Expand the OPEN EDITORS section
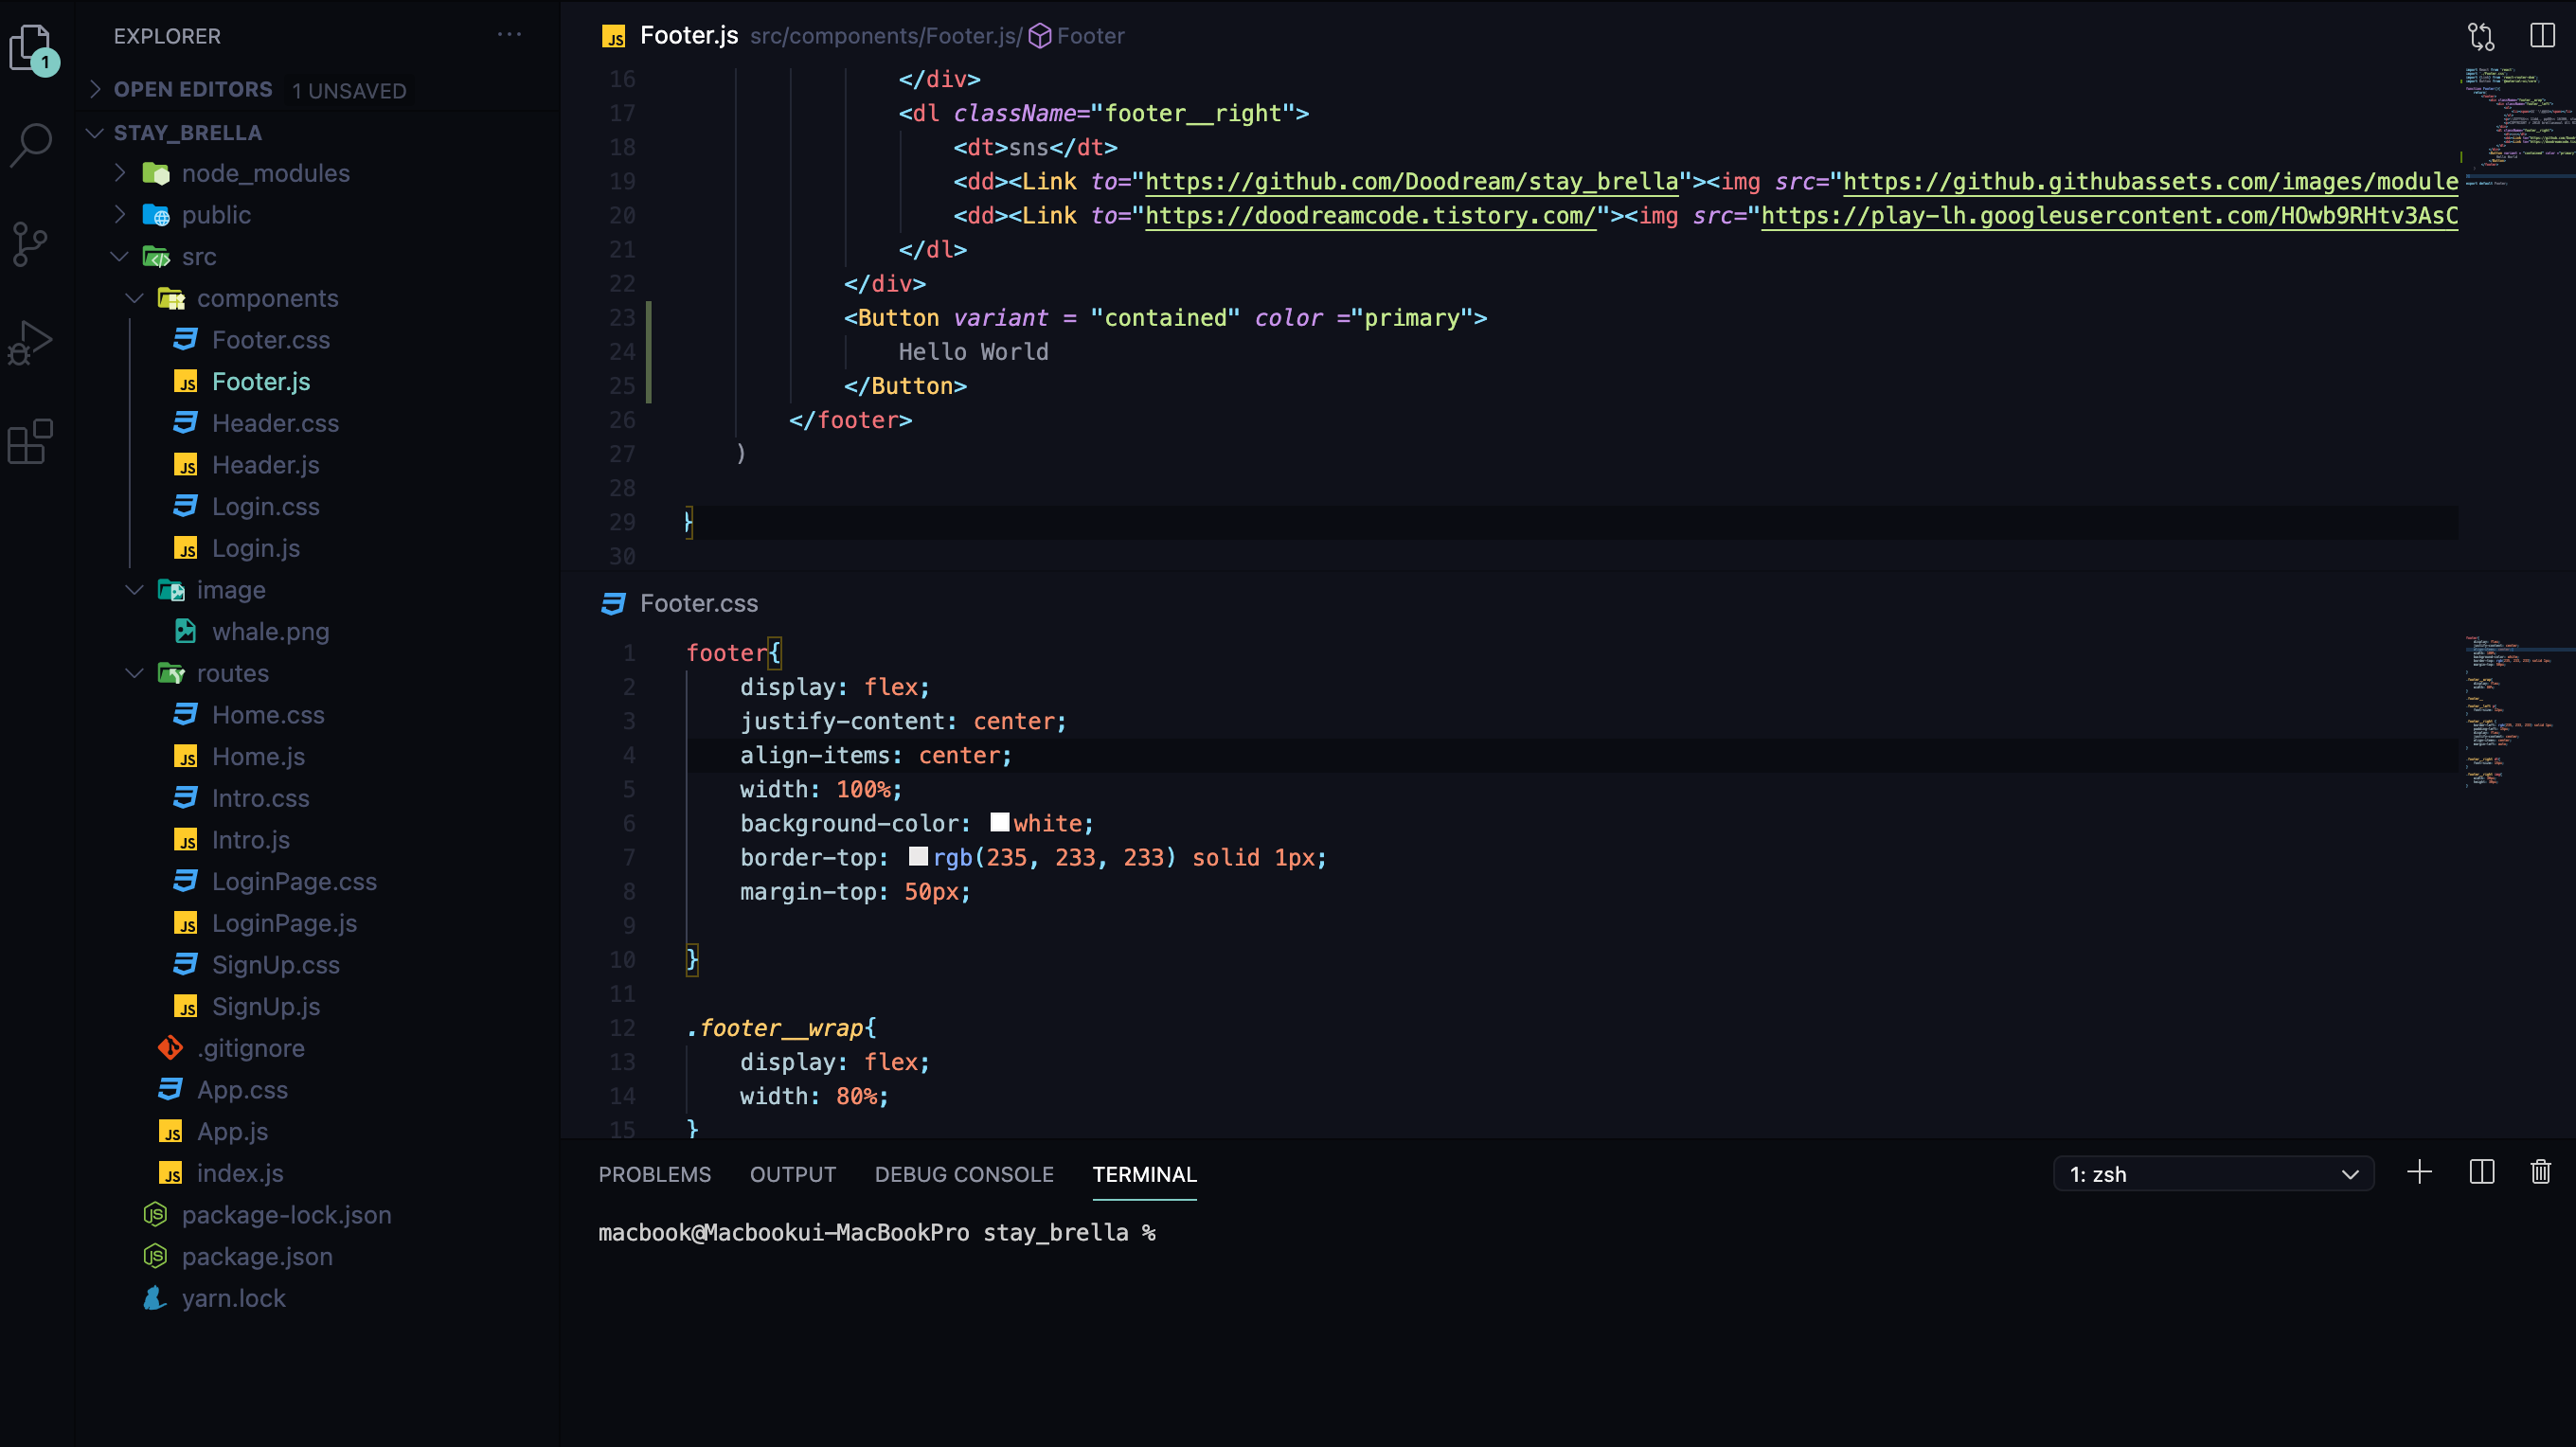This screenshot has width=2576, height=1447. 95,89
